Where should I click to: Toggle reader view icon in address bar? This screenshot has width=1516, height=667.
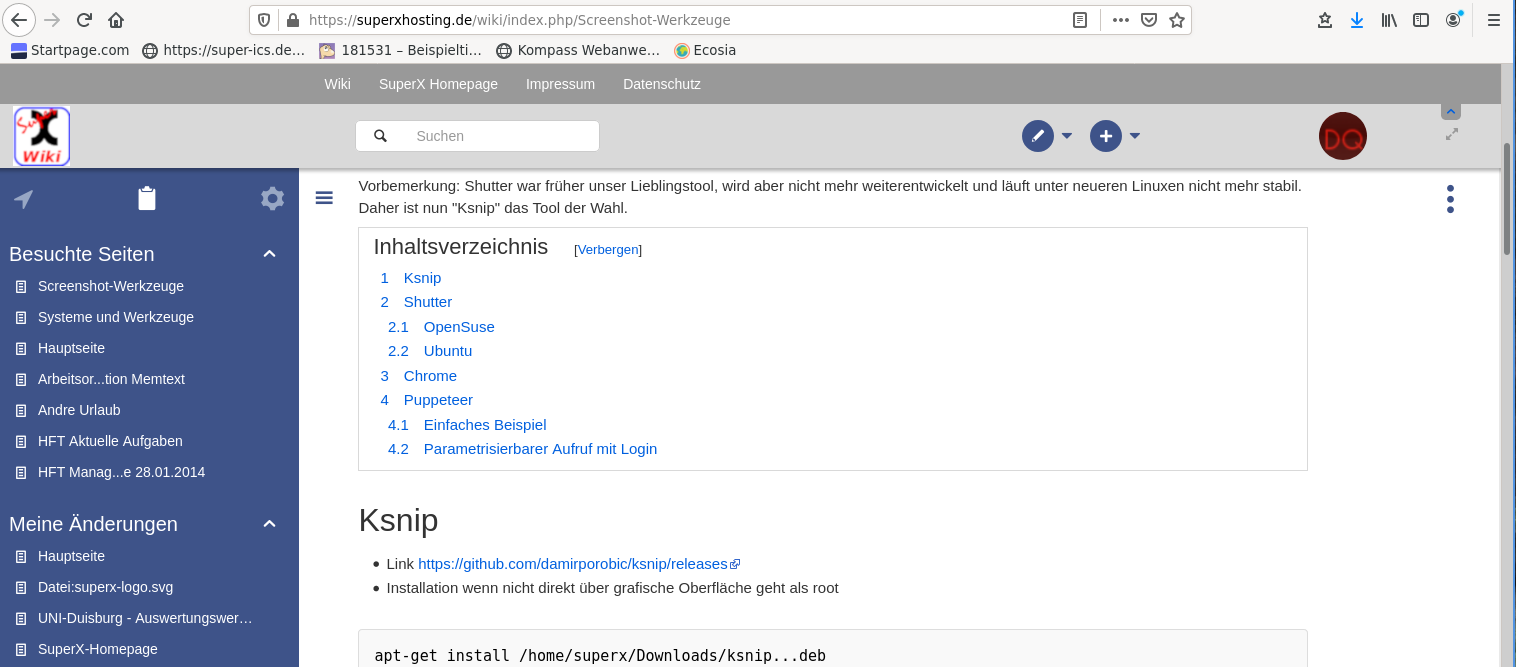[1080, 20]
